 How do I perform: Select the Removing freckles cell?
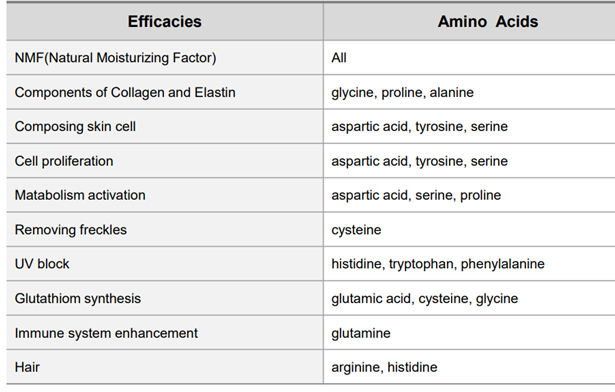tap(165, 230)
